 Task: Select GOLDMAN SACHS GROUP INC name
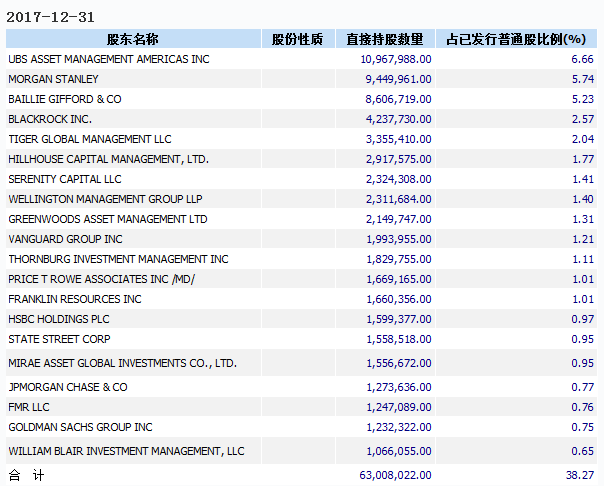(x=80, y=427)
